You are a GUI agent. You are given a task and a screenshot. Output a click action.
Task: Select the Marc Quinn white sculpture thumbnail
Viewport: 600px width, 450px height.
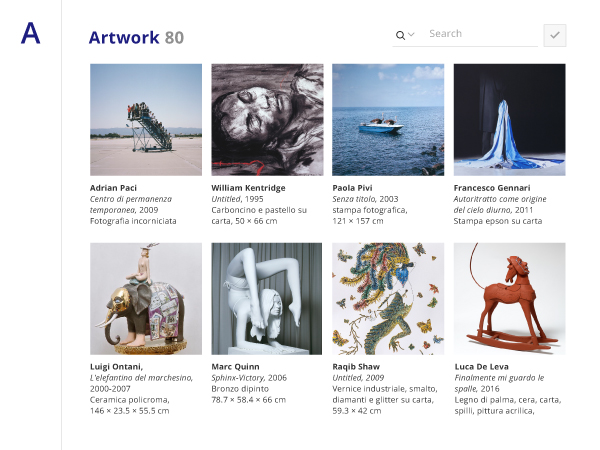[267, 299]
